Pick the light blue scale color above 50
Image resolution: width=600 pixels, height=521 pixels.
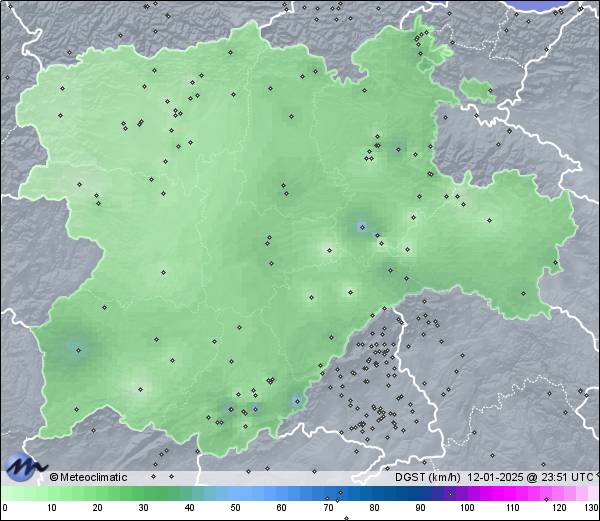tap(235, 493)
